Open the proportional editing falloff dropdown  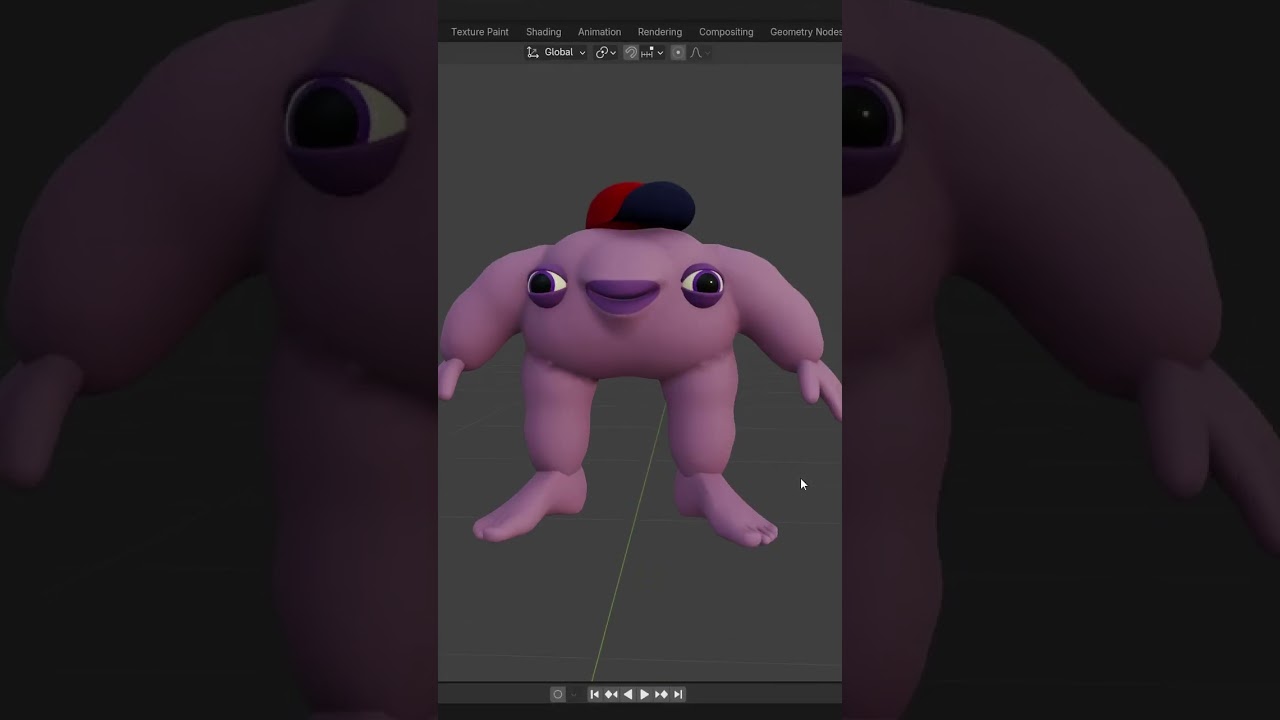point(700,52)
